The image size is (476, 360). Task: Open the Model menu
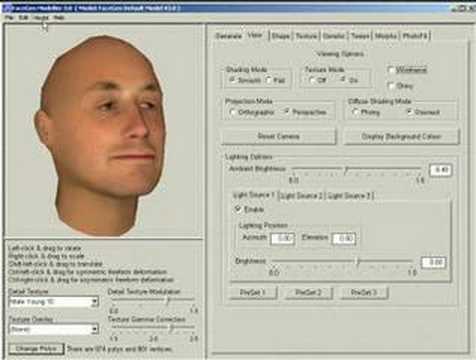click(x=41, y=17)
